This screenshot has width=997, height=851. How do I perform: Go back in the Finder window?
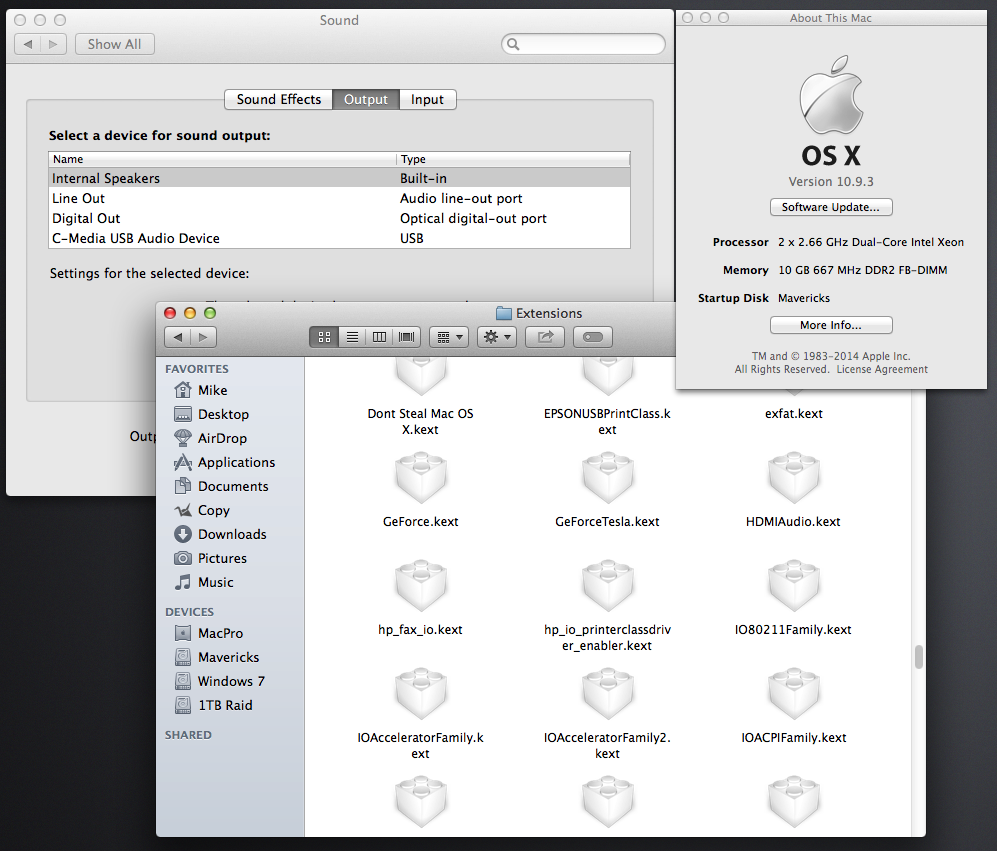pyautogui.click(x=178, y=337)
